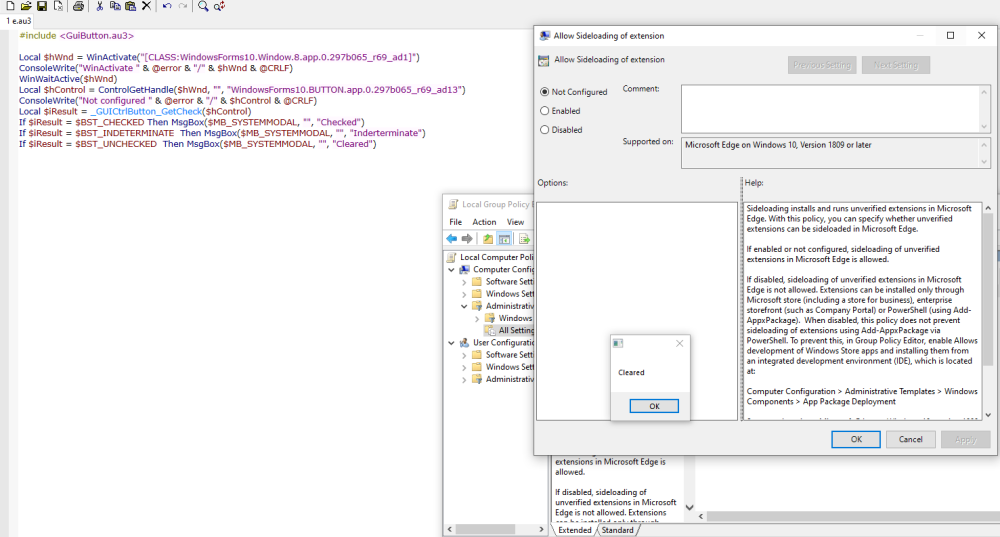Click the message box title icon
This screenshot has height=537, width=1000.
(618, 343)
